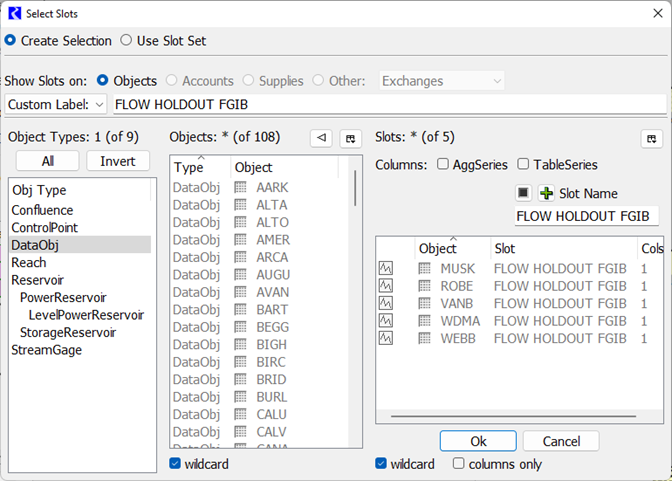Click the filter icon in Slots header
The width and height of the screenshot is (672, 481).
(x=651, y=138)
